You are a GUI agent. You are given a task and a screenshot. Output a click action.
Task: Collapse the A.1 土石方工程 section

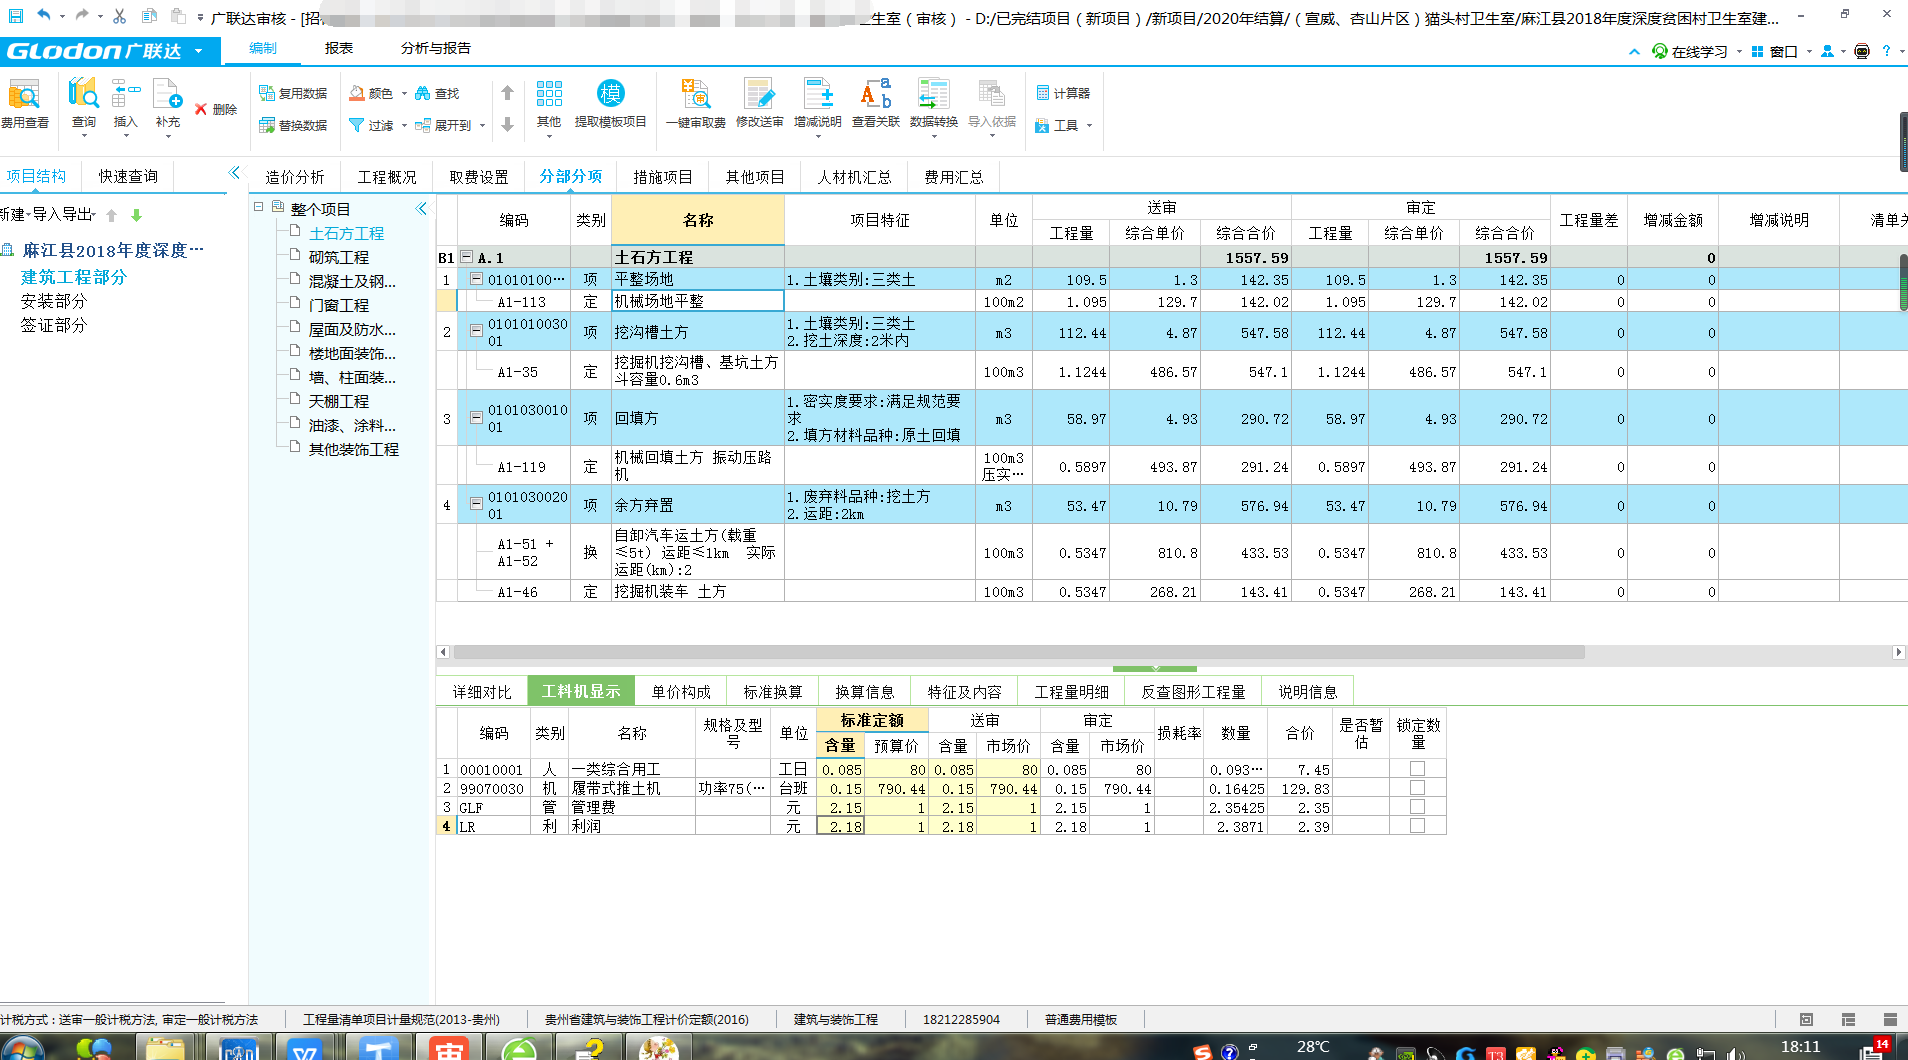tap(466, 257)
